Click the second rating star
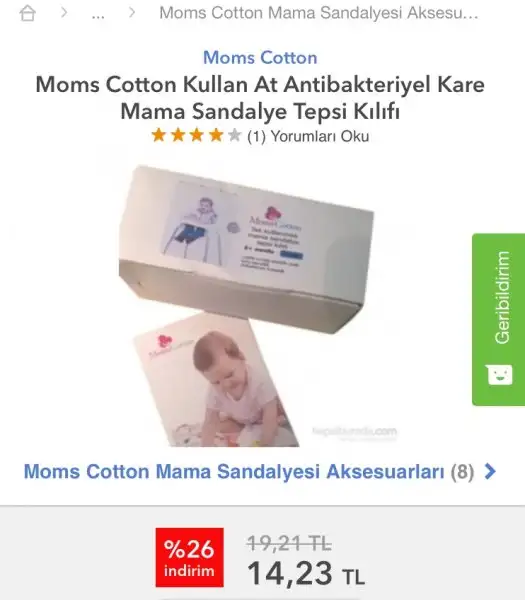 [178, 135]
